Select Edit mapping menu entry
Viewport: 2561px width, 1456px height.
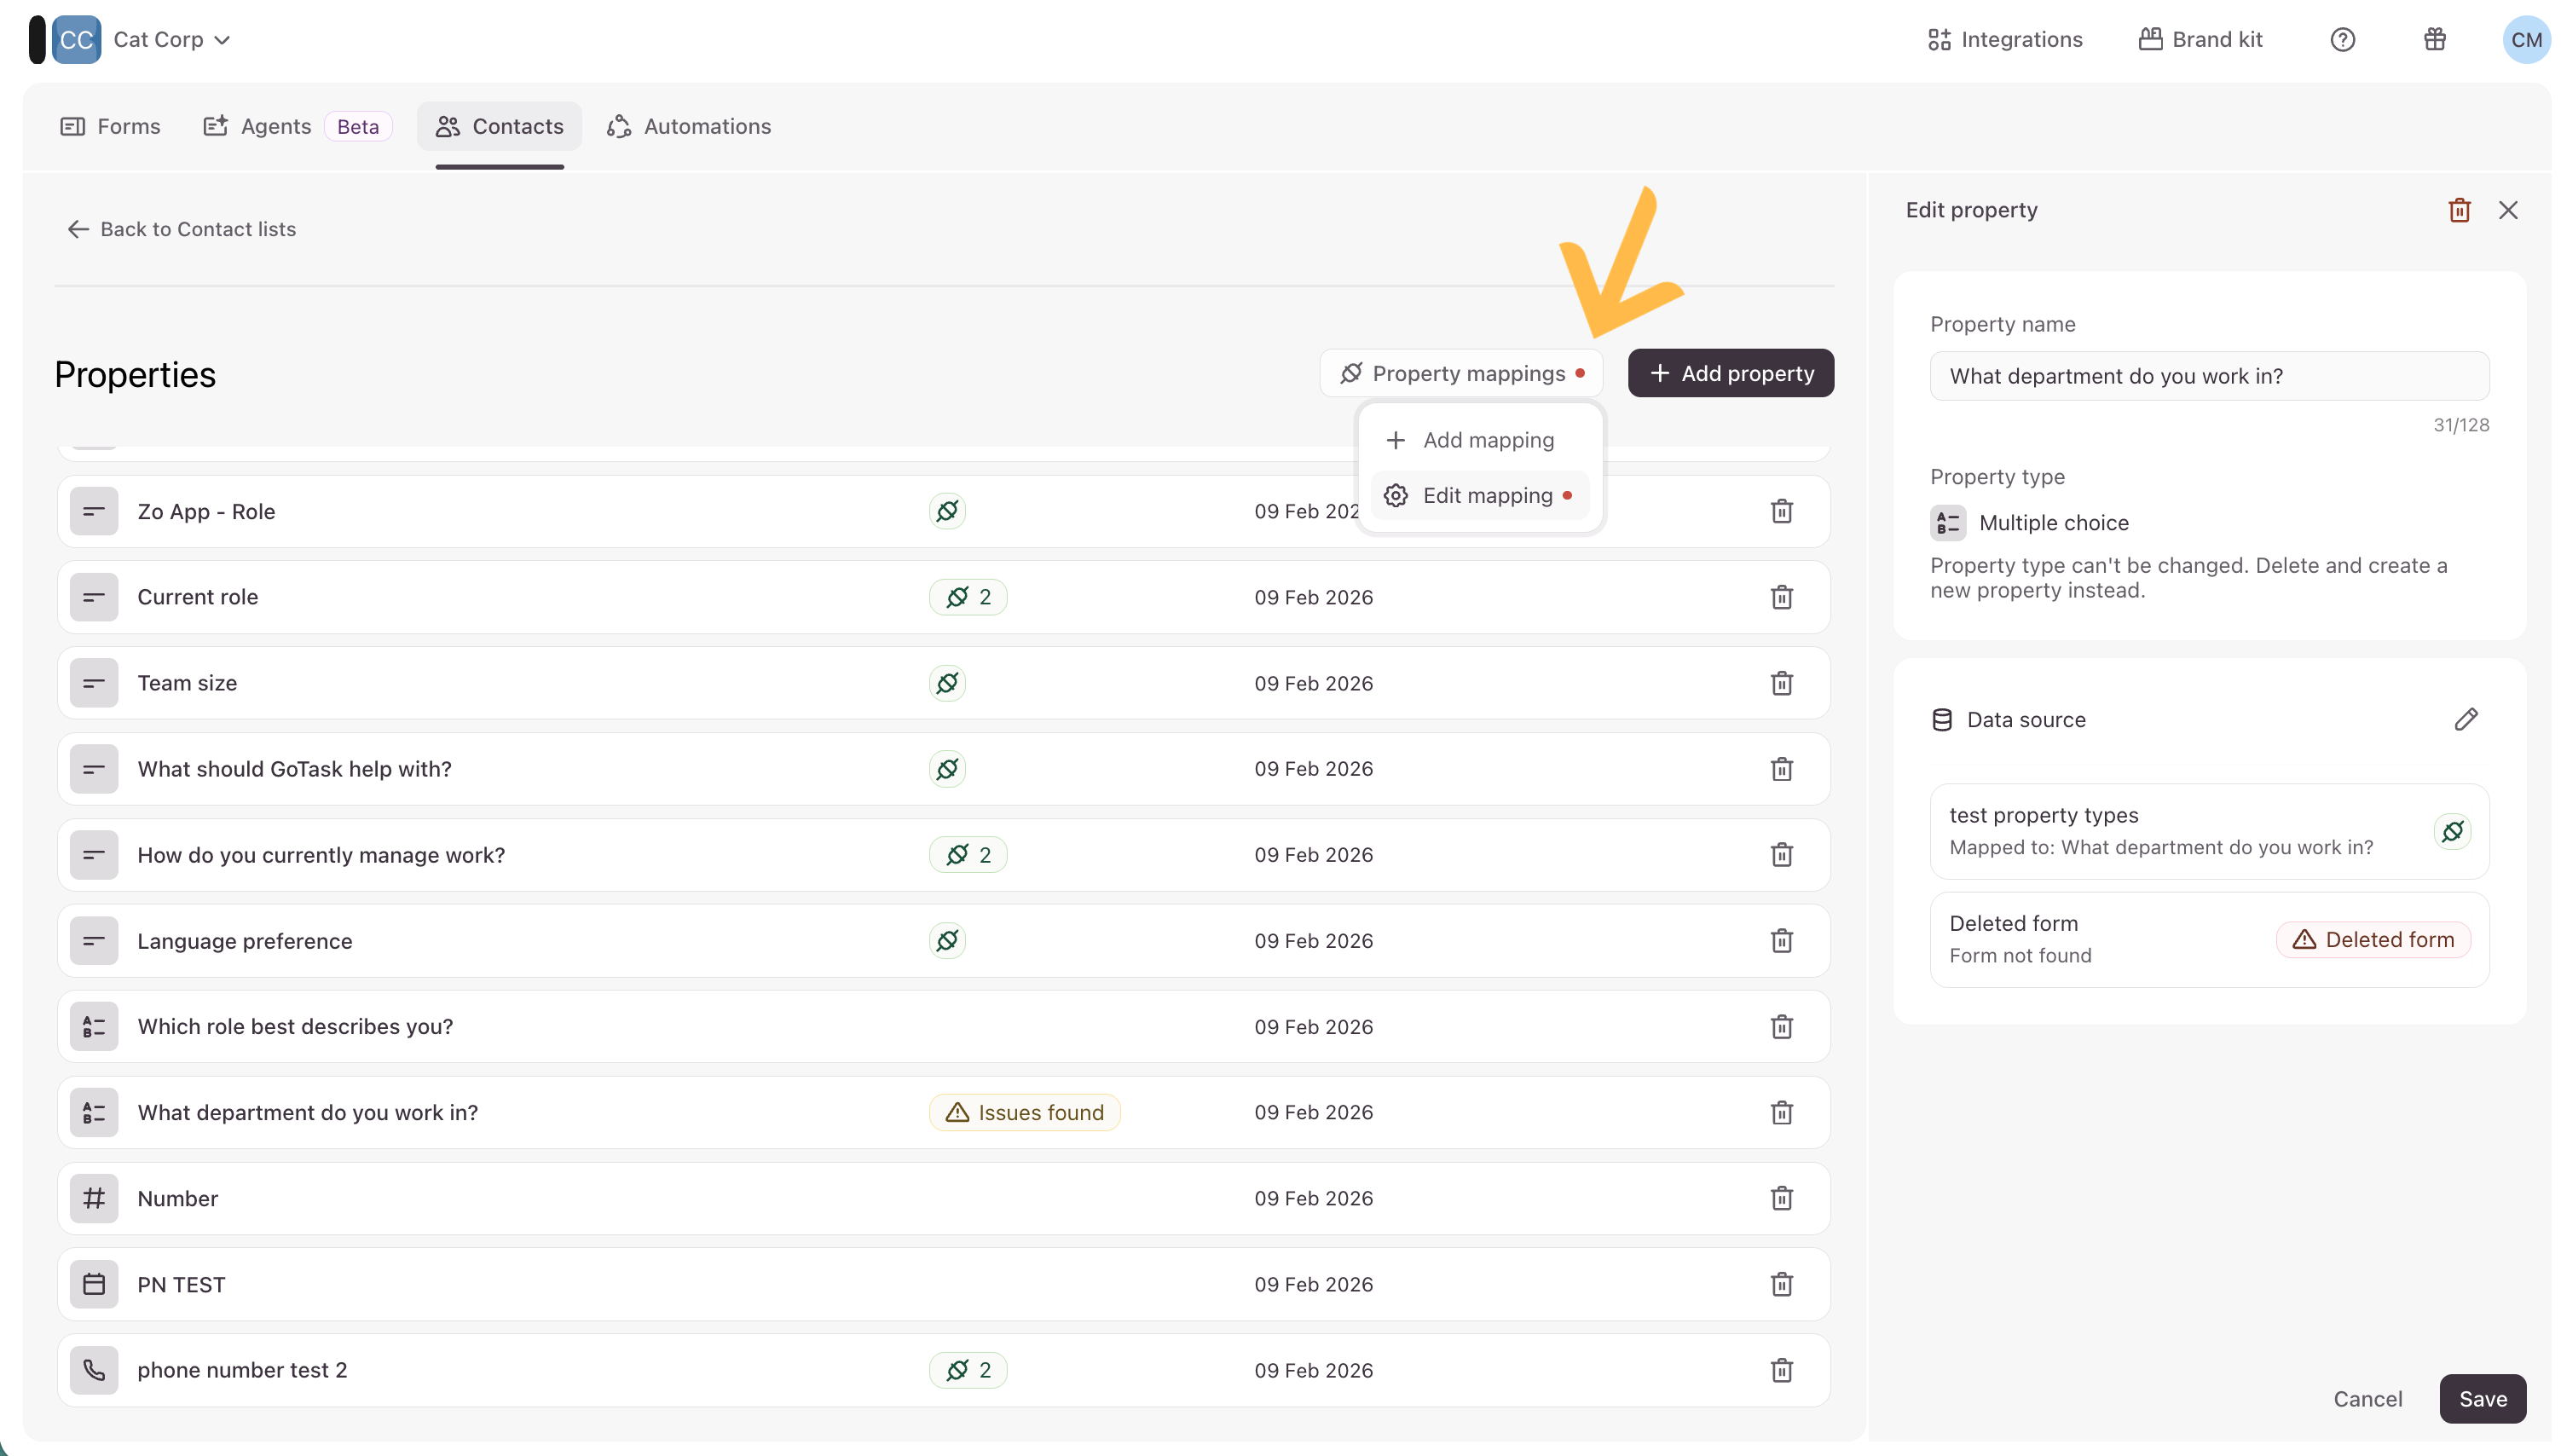click(x=1478, y=496)
